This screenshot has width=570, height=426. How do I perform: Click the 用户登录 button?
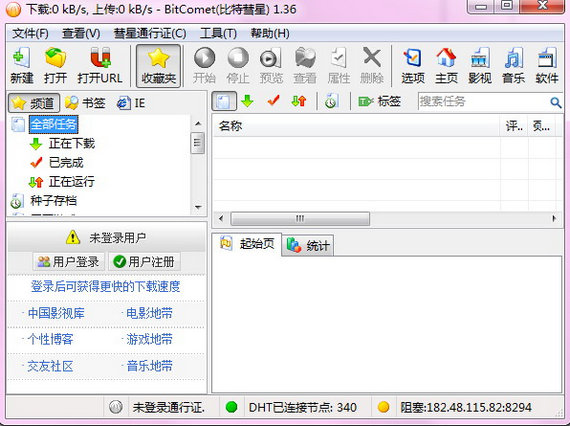click(x=69, y=262)
